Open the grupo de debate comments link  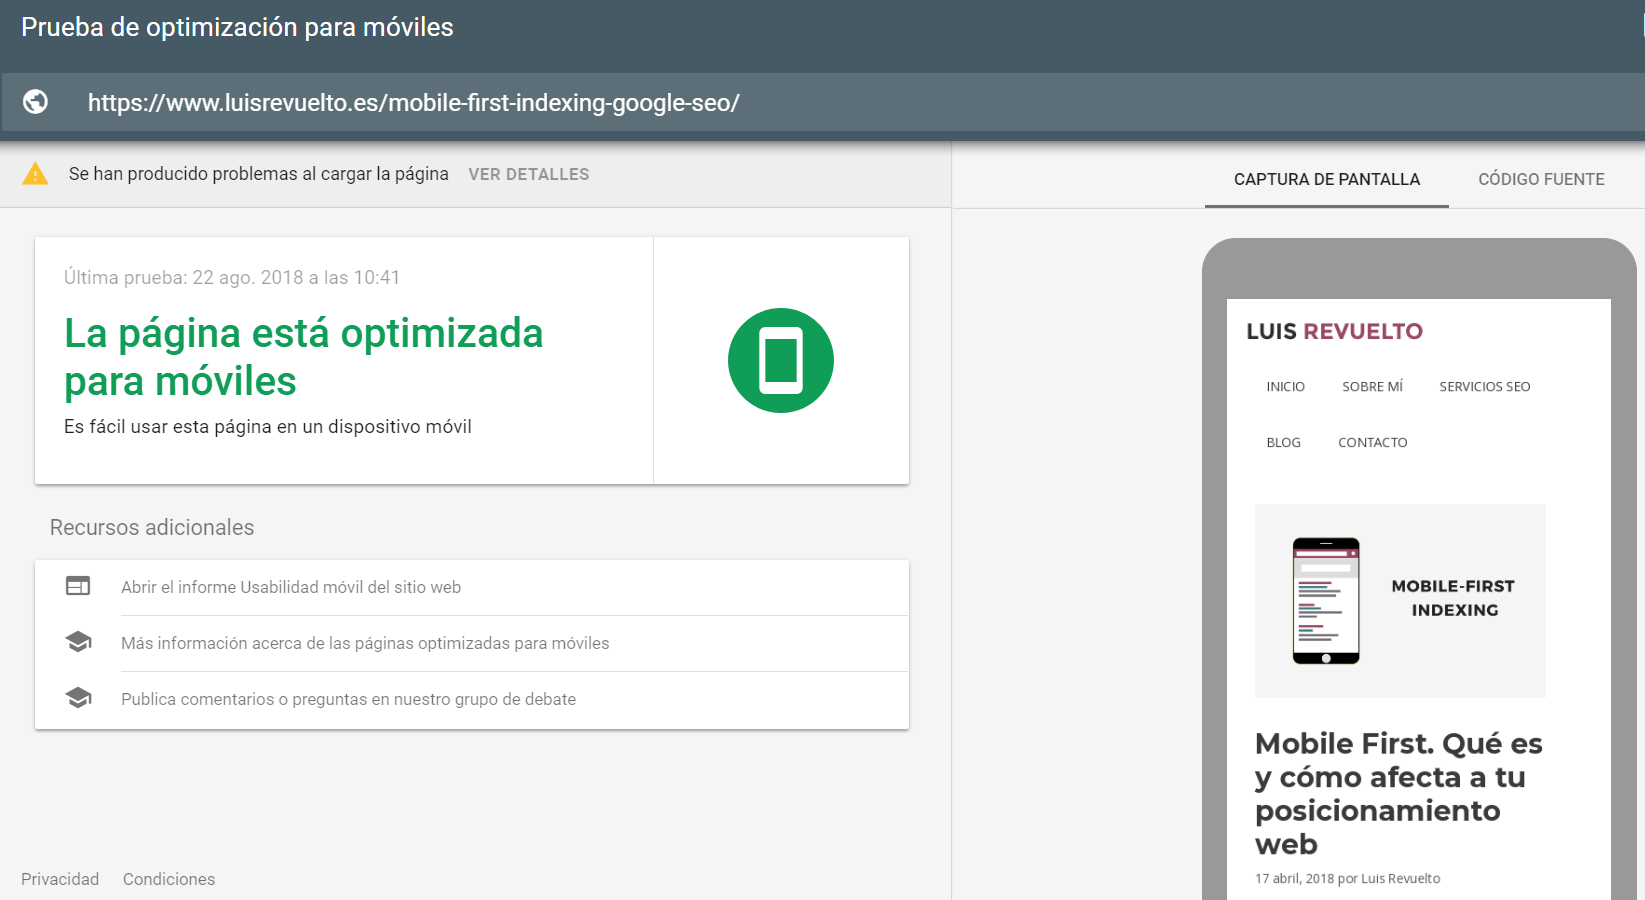348,699
